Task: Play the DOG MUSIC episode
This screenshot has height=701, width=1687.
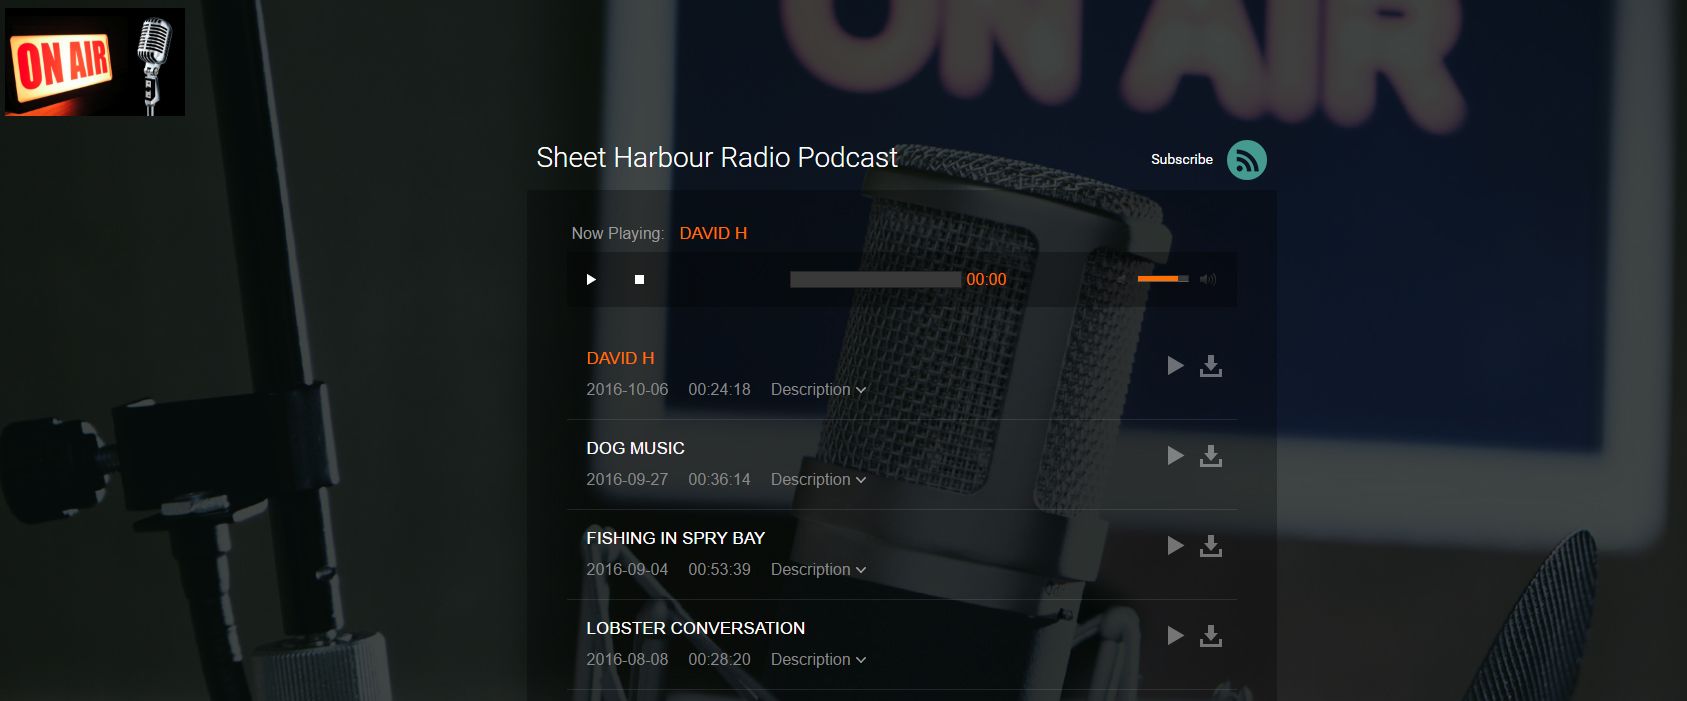Action: [x=1176, y=456]
